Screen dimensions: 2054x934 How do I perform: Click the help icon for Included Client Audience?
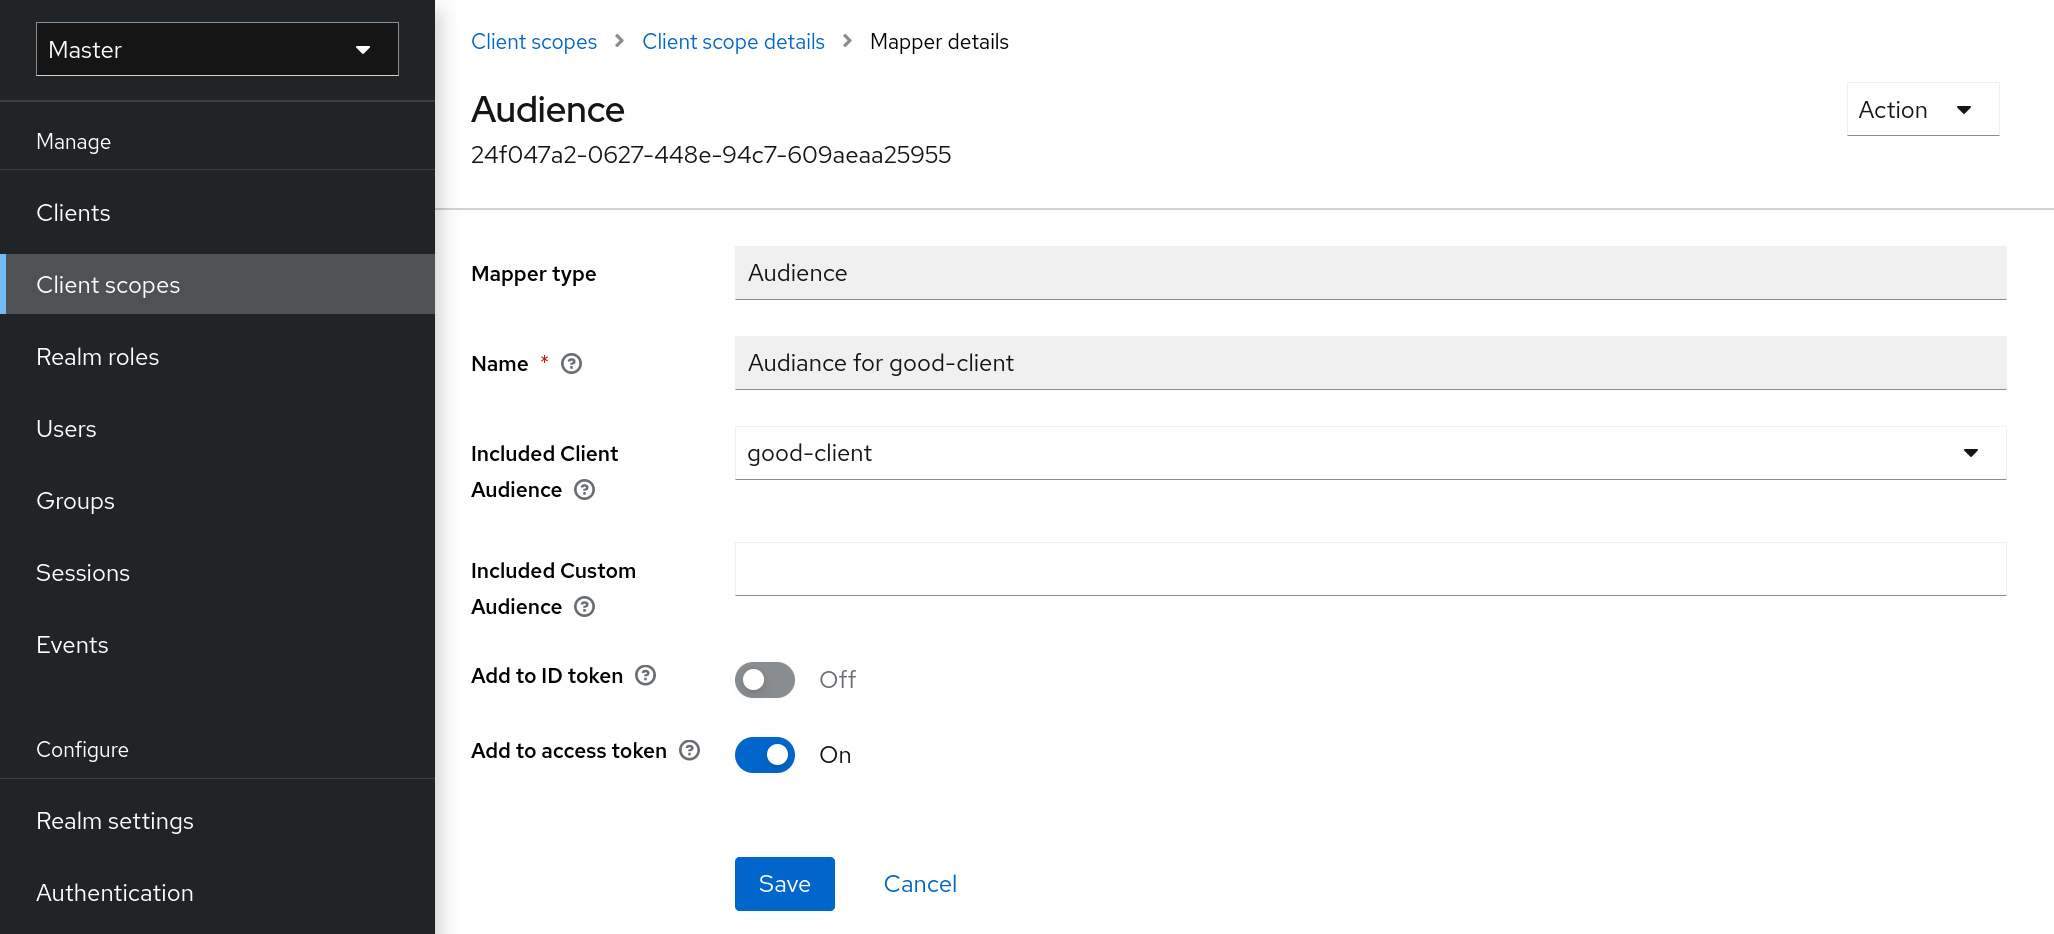(585, 490)
